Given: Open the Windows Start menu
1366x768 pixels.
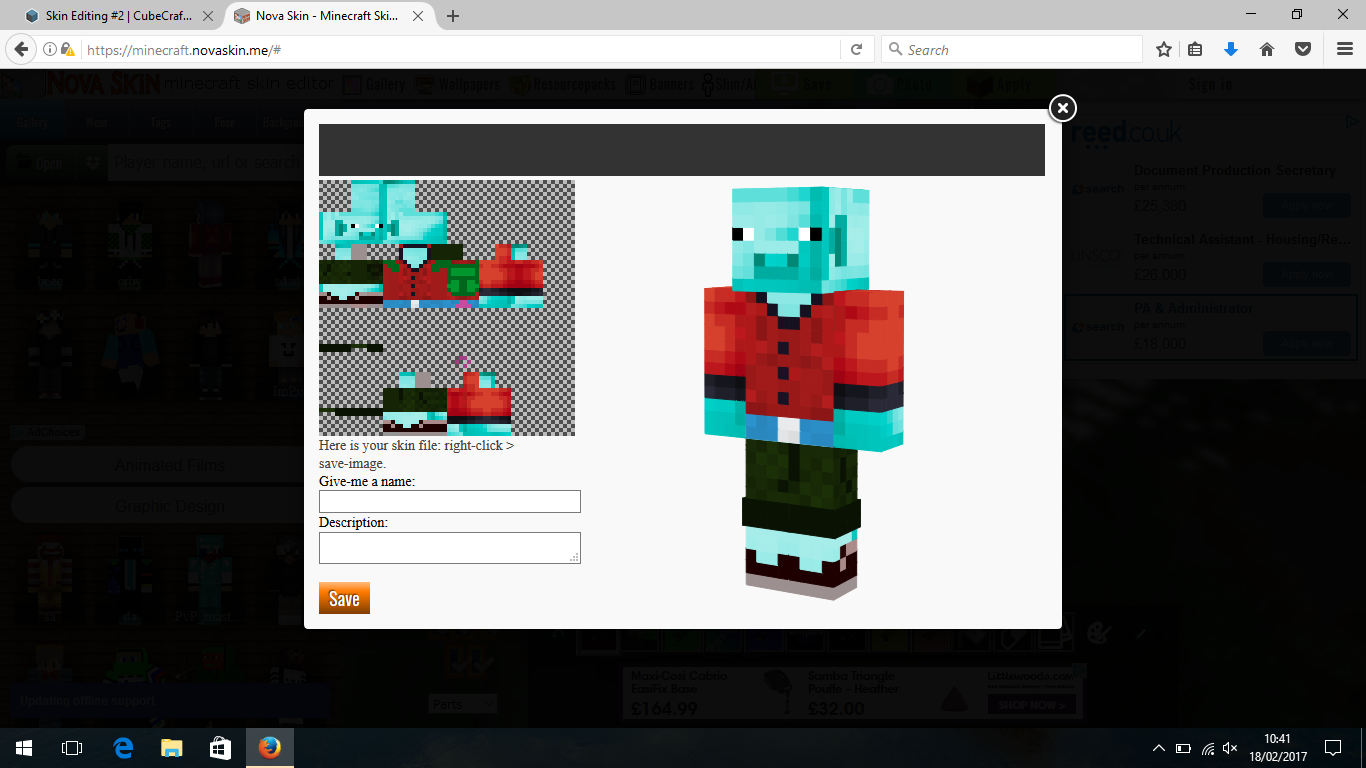Looking at the screenshot, I should click(x=23, y=748).
